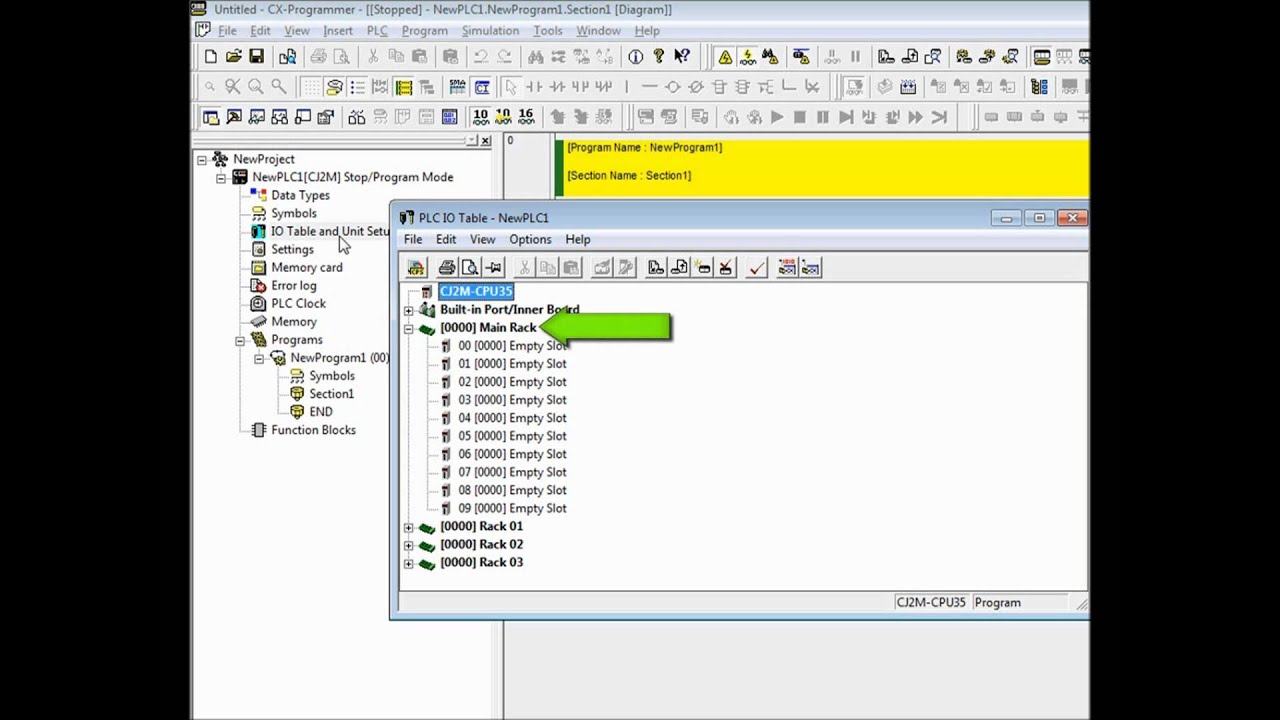Open the Tools menu in CX-Programmer
The image size is (1280, 720).
click(x=547, y=31)
